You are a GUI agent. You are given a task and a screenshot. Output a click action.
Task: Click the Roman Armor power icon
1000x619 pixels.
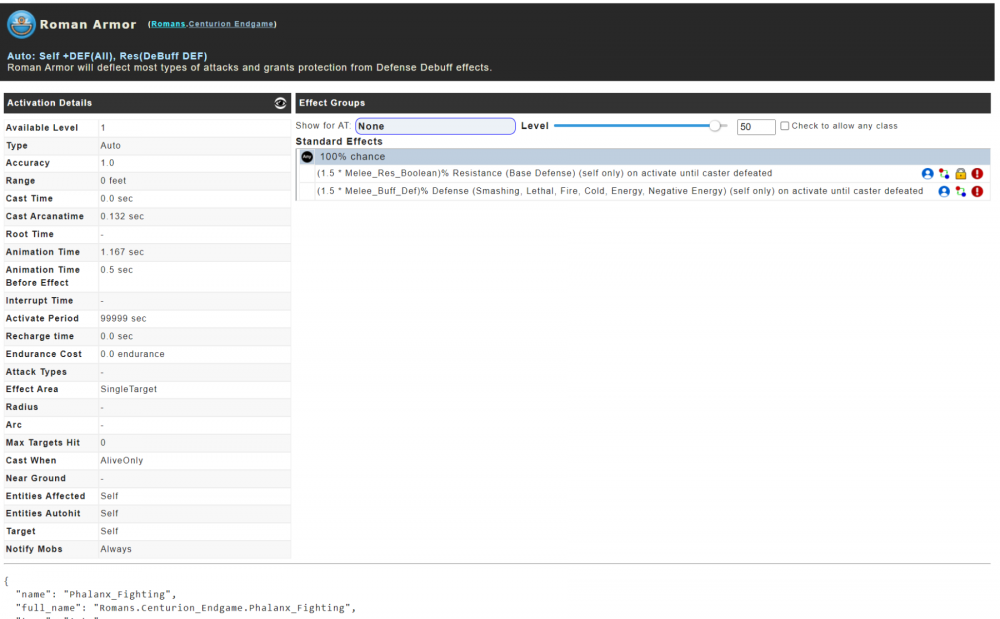21,24
